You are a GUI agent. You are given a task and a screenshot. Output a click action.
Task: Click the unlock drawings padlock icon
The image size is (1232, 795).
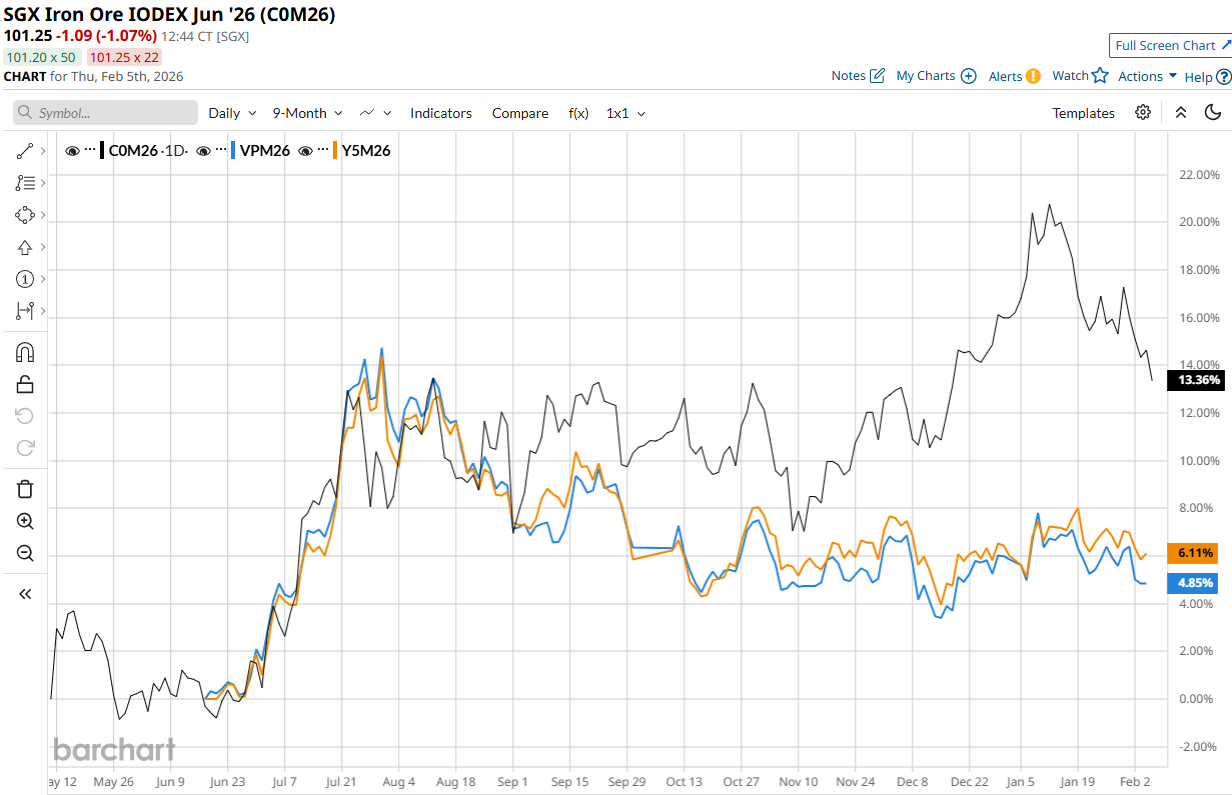[x=25, y=384]
